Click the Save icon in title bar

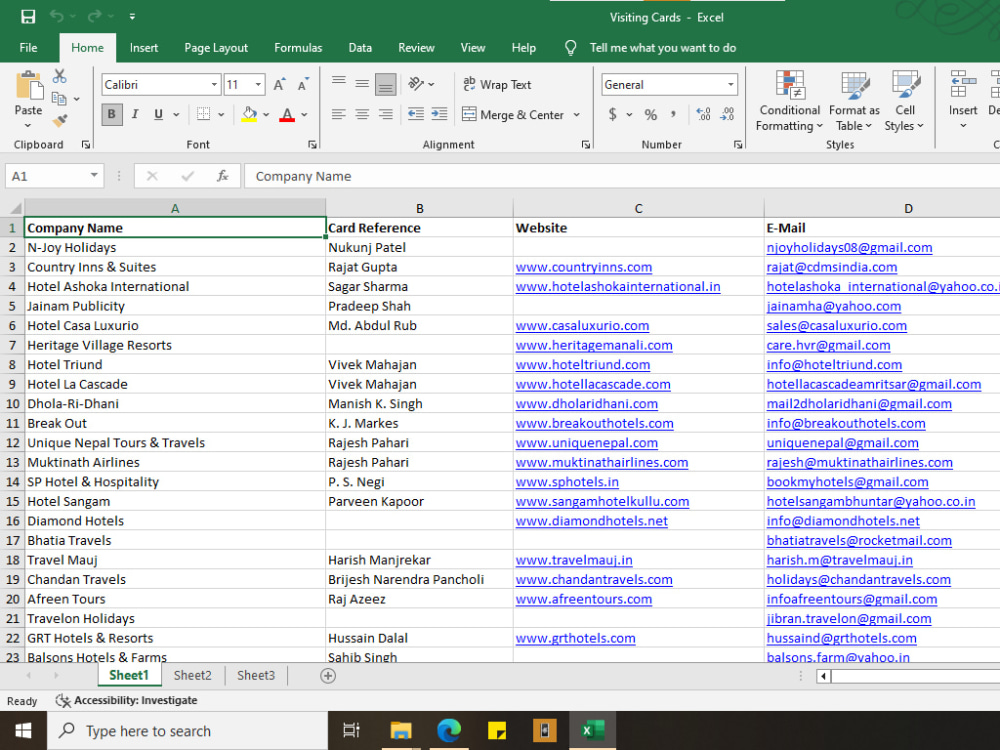(28, 17)
